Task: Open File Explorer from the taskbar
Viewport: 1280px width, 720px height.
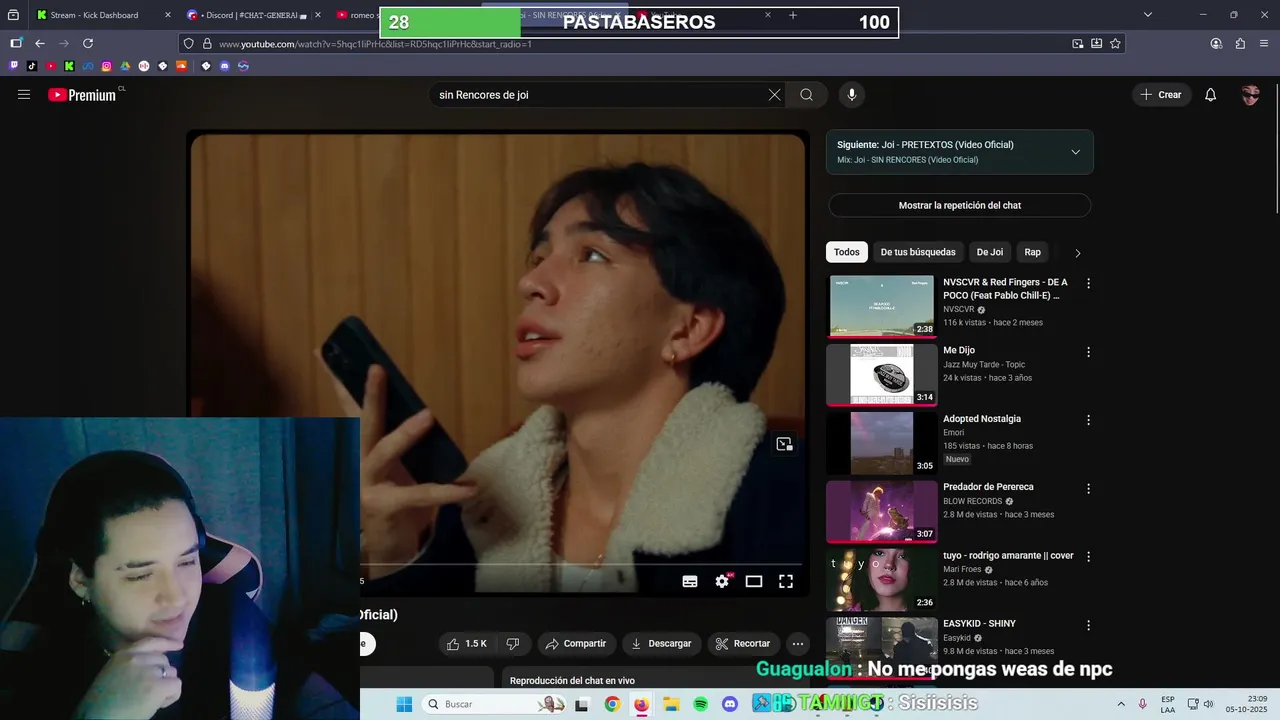Action: coord(671,704)
